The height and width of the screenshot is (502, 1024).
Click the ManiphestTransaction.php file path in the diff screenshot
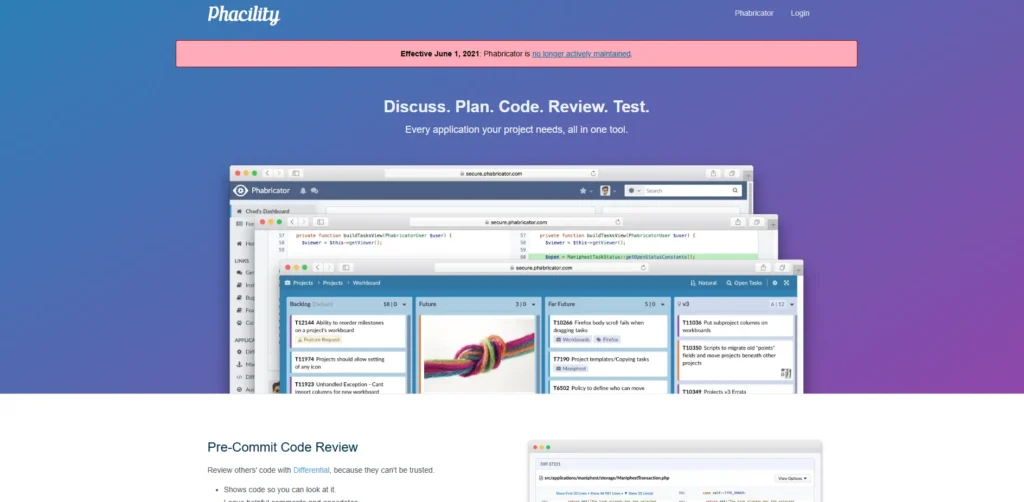(x=607, y=478)
